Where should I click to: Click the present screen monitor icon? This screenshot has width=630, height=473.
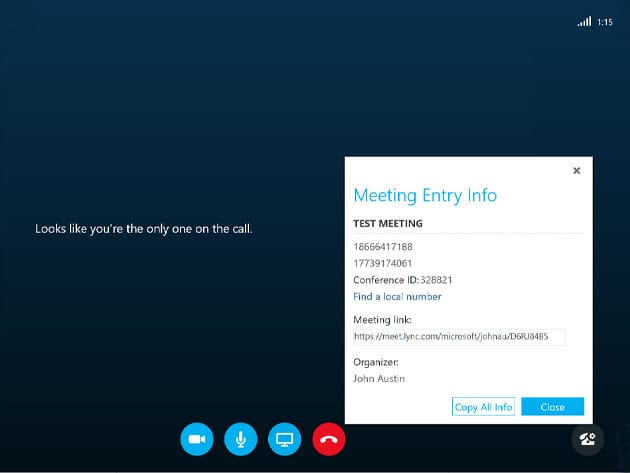(284, 439)
